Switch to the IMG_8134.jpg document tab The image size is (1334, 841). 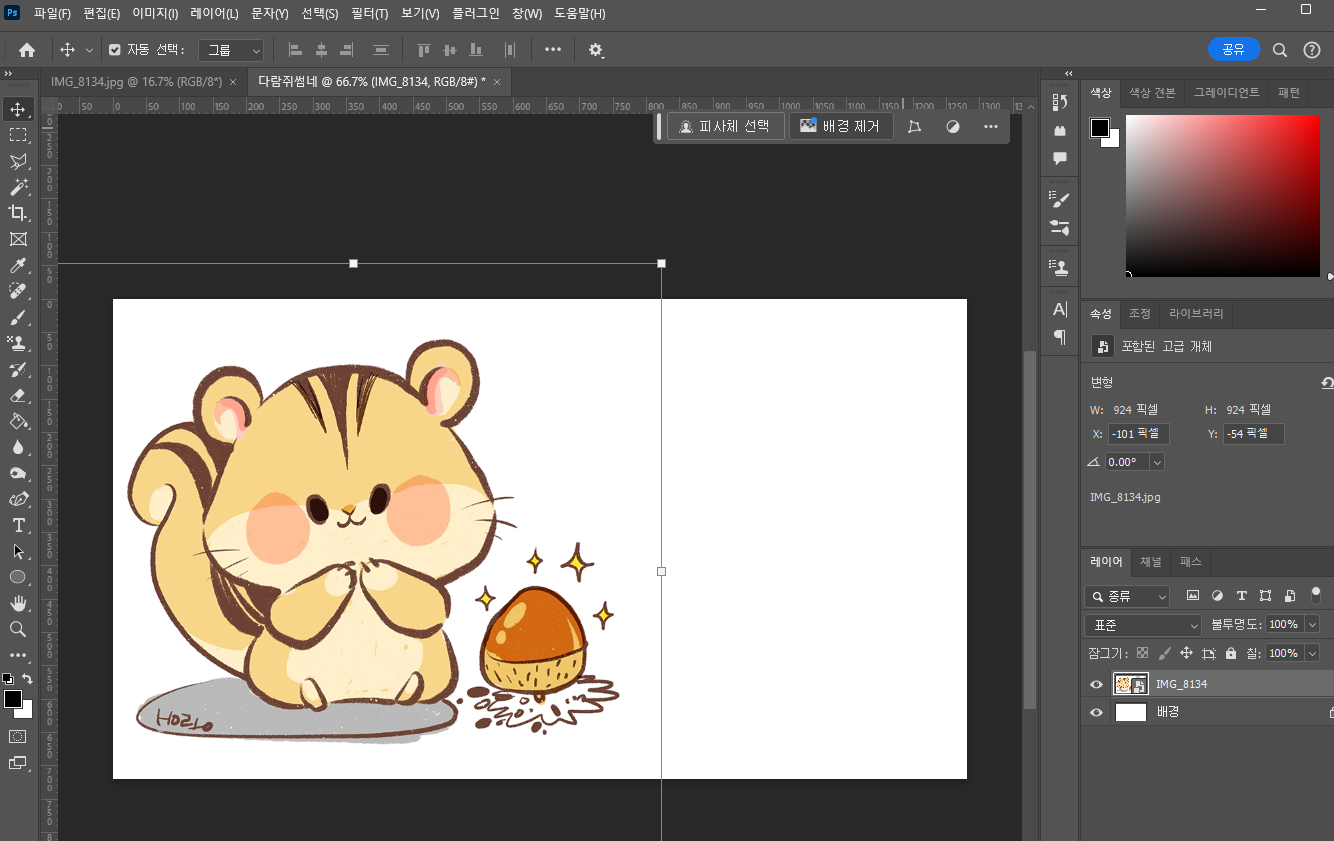pyautogui.click(x=136, y=82)
